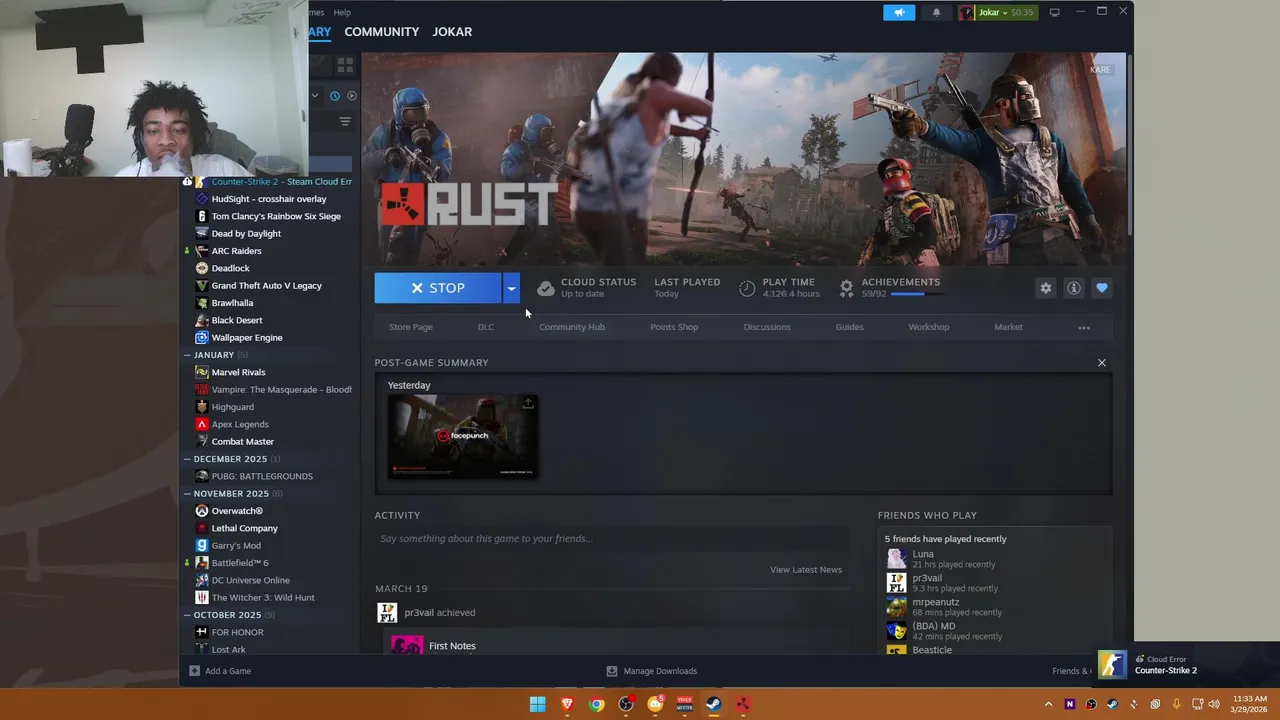Collapse the OCTOBER 2025 group
This screenshot has height=720, width=1280.
click(x=187, y=615)
